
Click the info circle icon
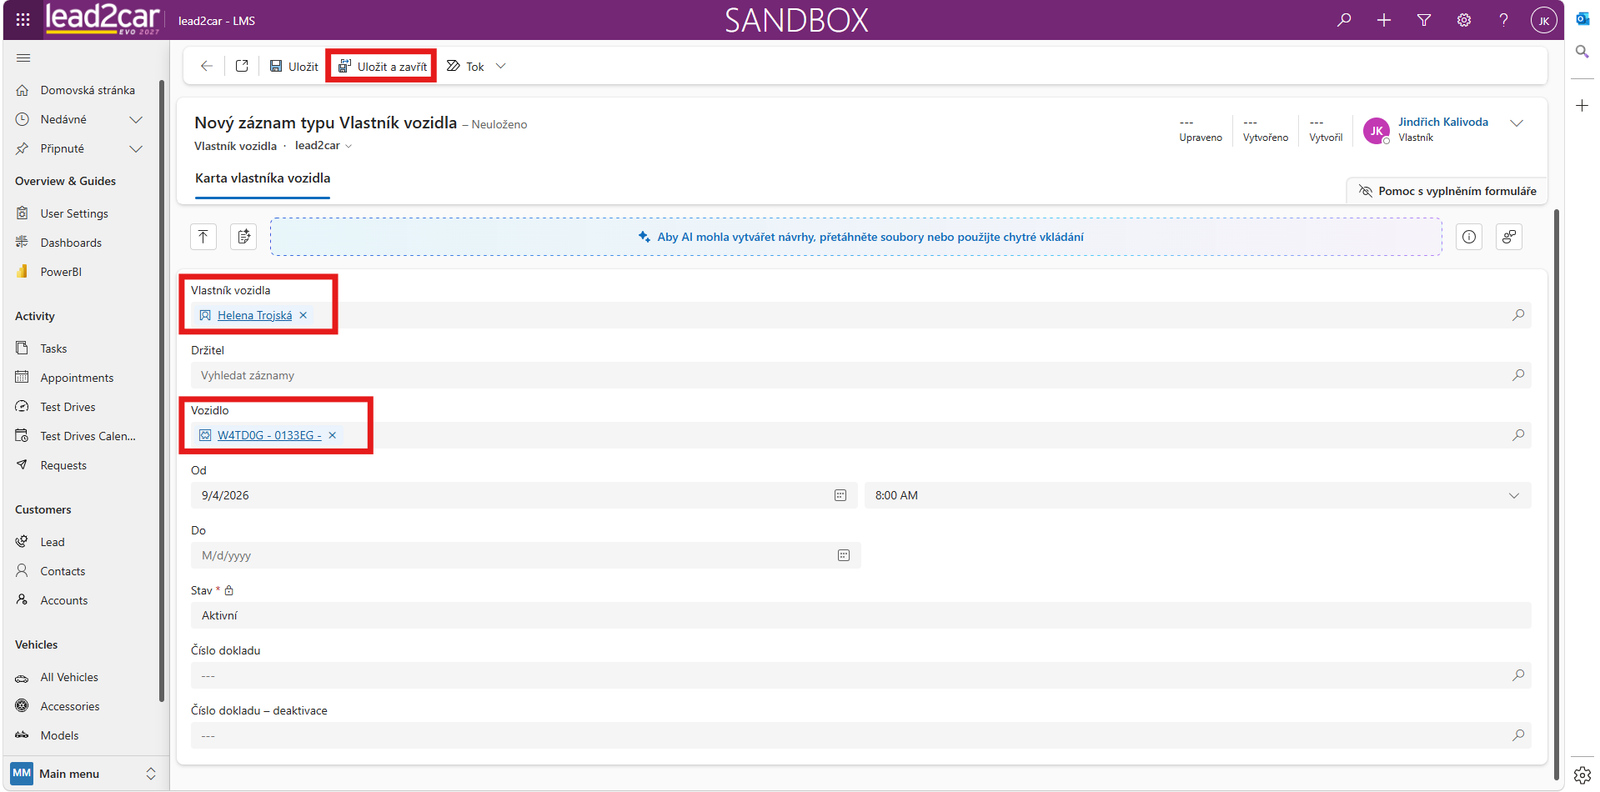click(1469, 237)
